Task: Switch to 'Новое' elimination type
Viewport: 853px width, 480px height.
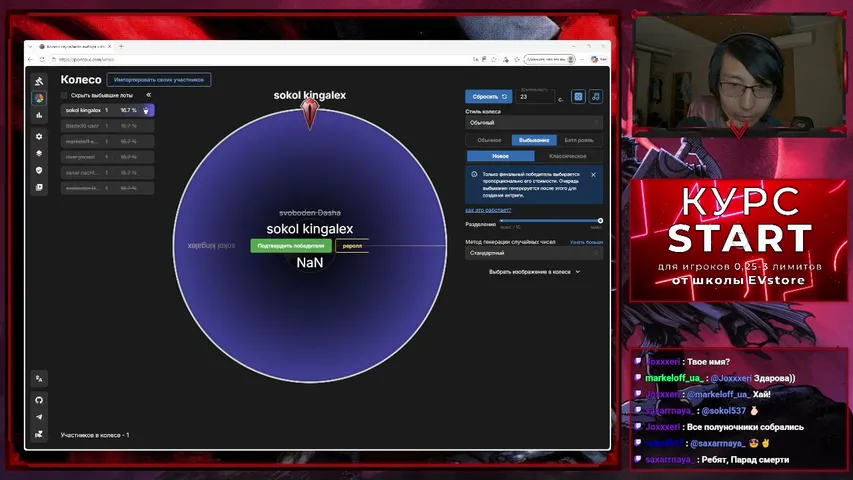Action: (500, 156)
